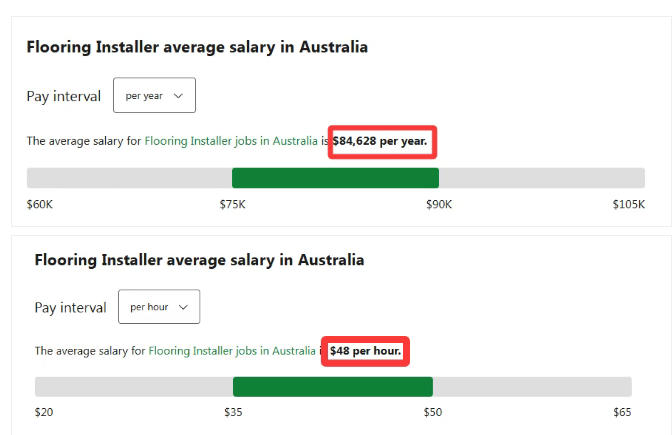Click the "Pay interval" label next to "per hour"
This screenshot has height=435, width=672.
click(70, 307)
